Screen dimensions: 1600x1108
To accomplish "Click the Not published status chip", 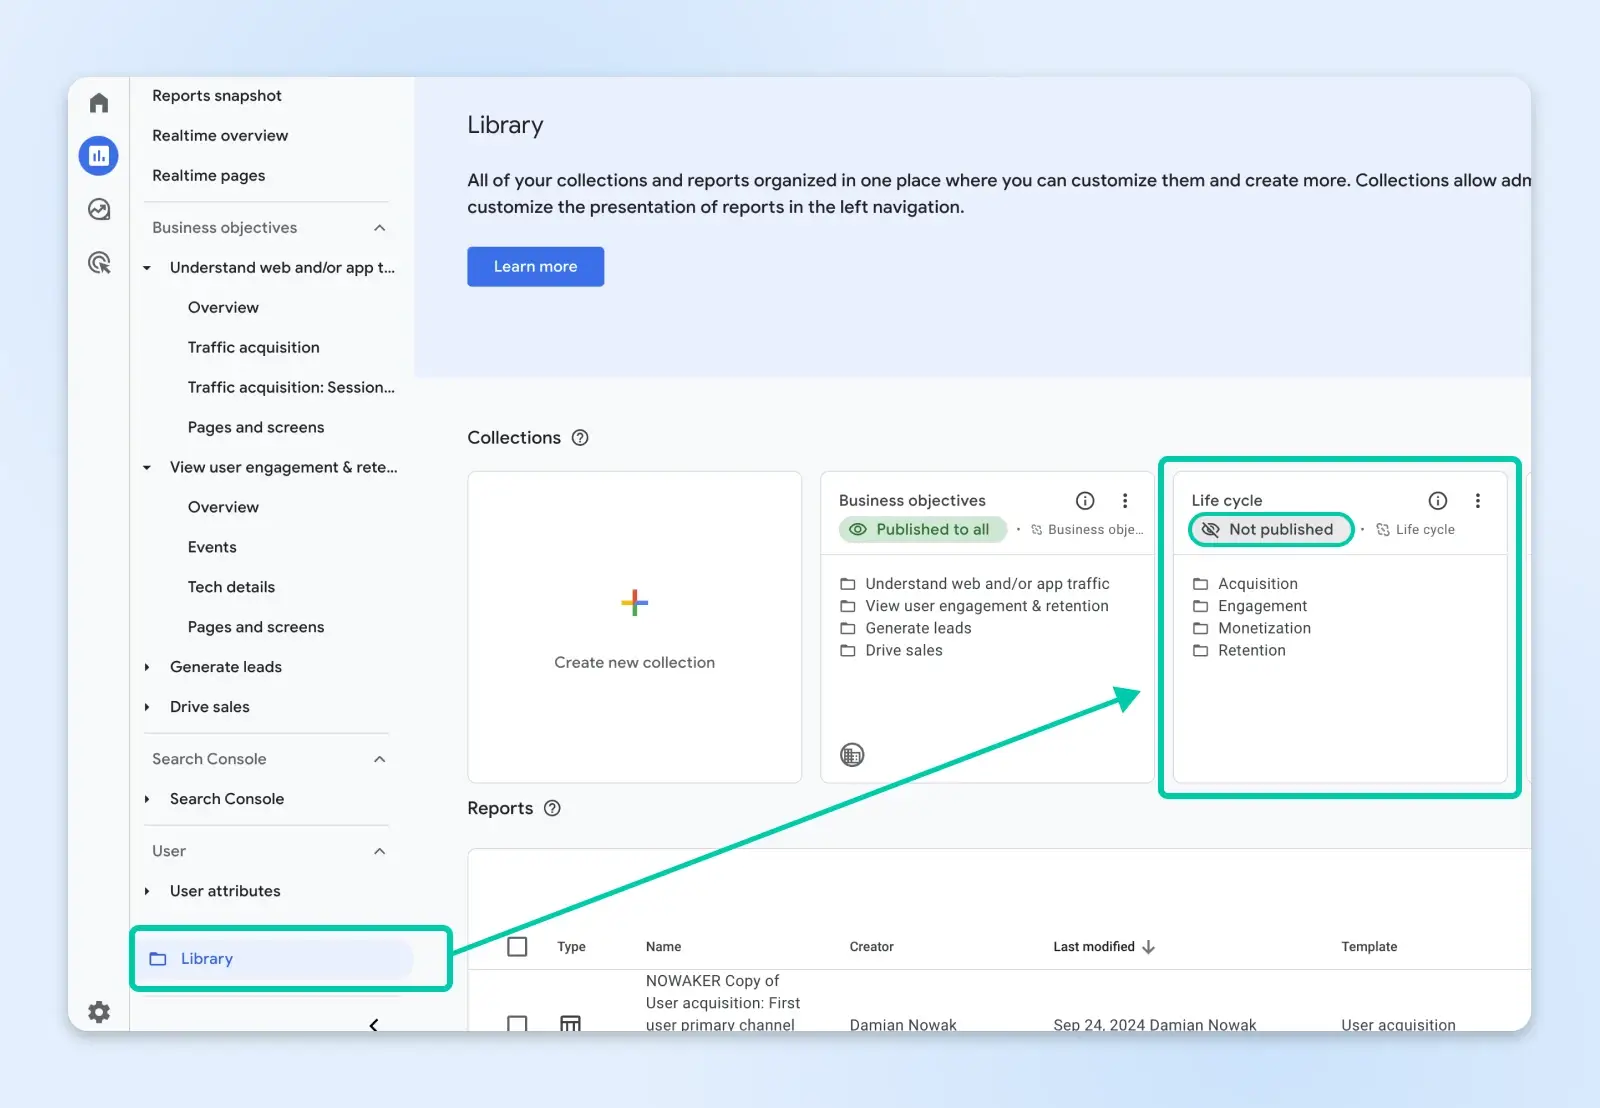I will (1270, 530).
